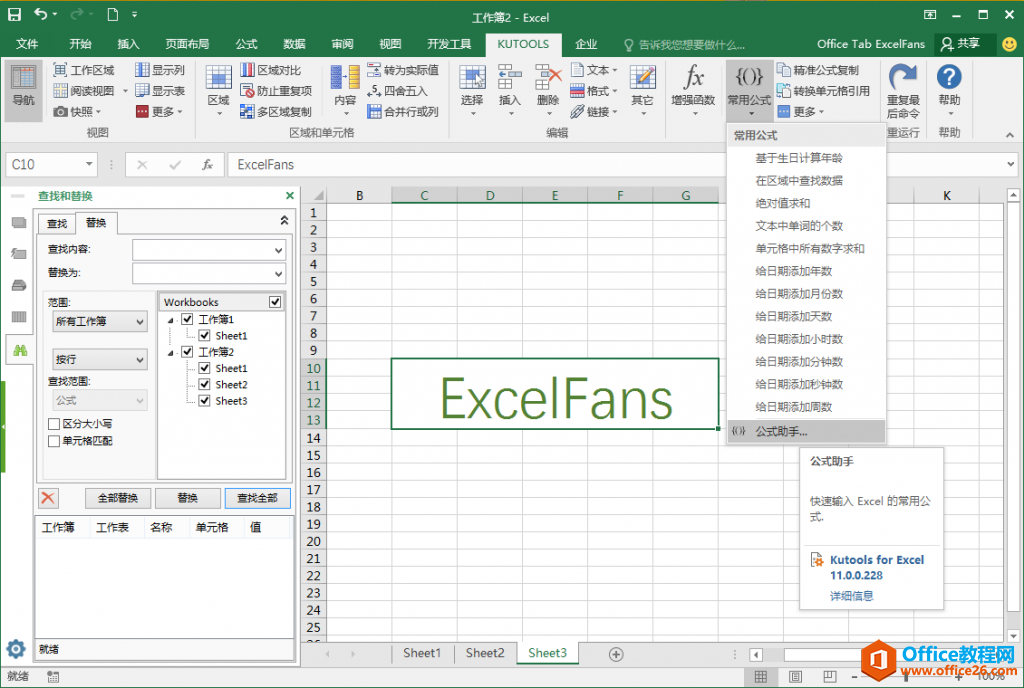Collapse the 工作簿2 tree node
This screenshot has width=1024, height=688.
point(170,352)
